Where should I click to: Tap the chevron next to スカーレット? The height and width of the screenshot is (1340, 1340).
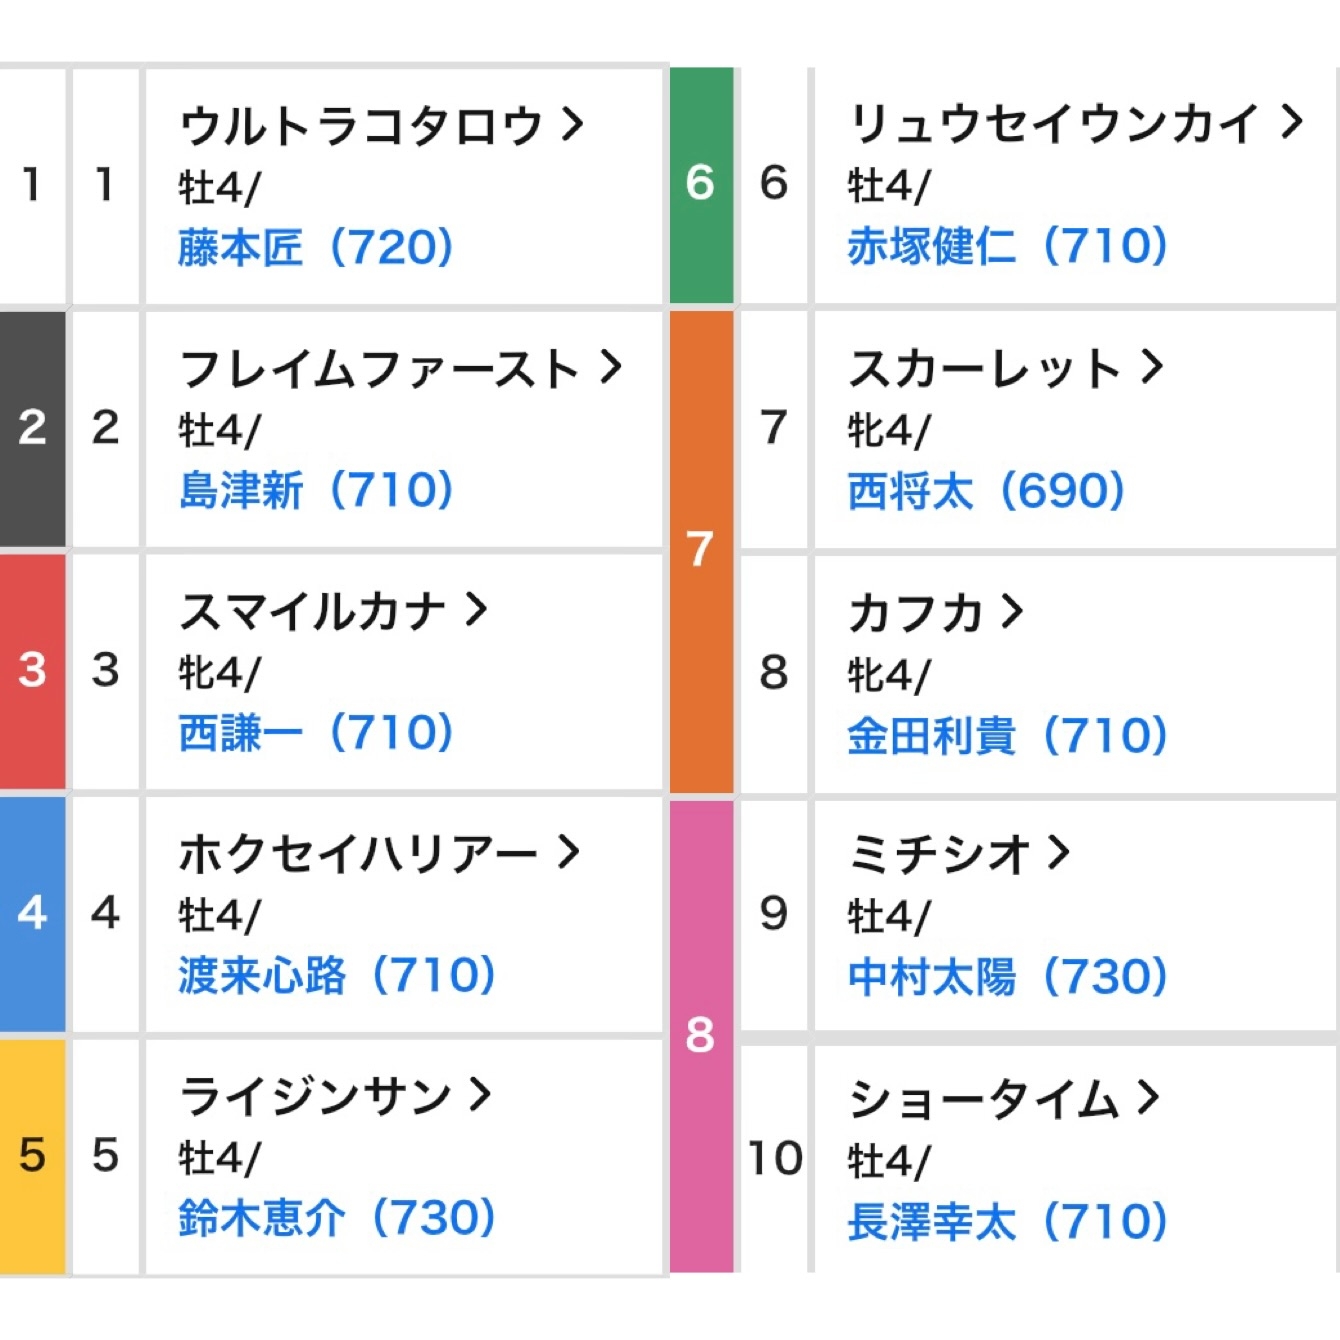tap(1152, 367)
